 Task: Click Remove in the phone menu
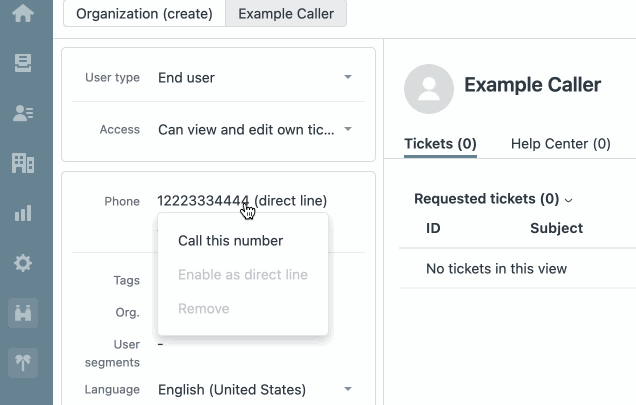pos(203,308)
